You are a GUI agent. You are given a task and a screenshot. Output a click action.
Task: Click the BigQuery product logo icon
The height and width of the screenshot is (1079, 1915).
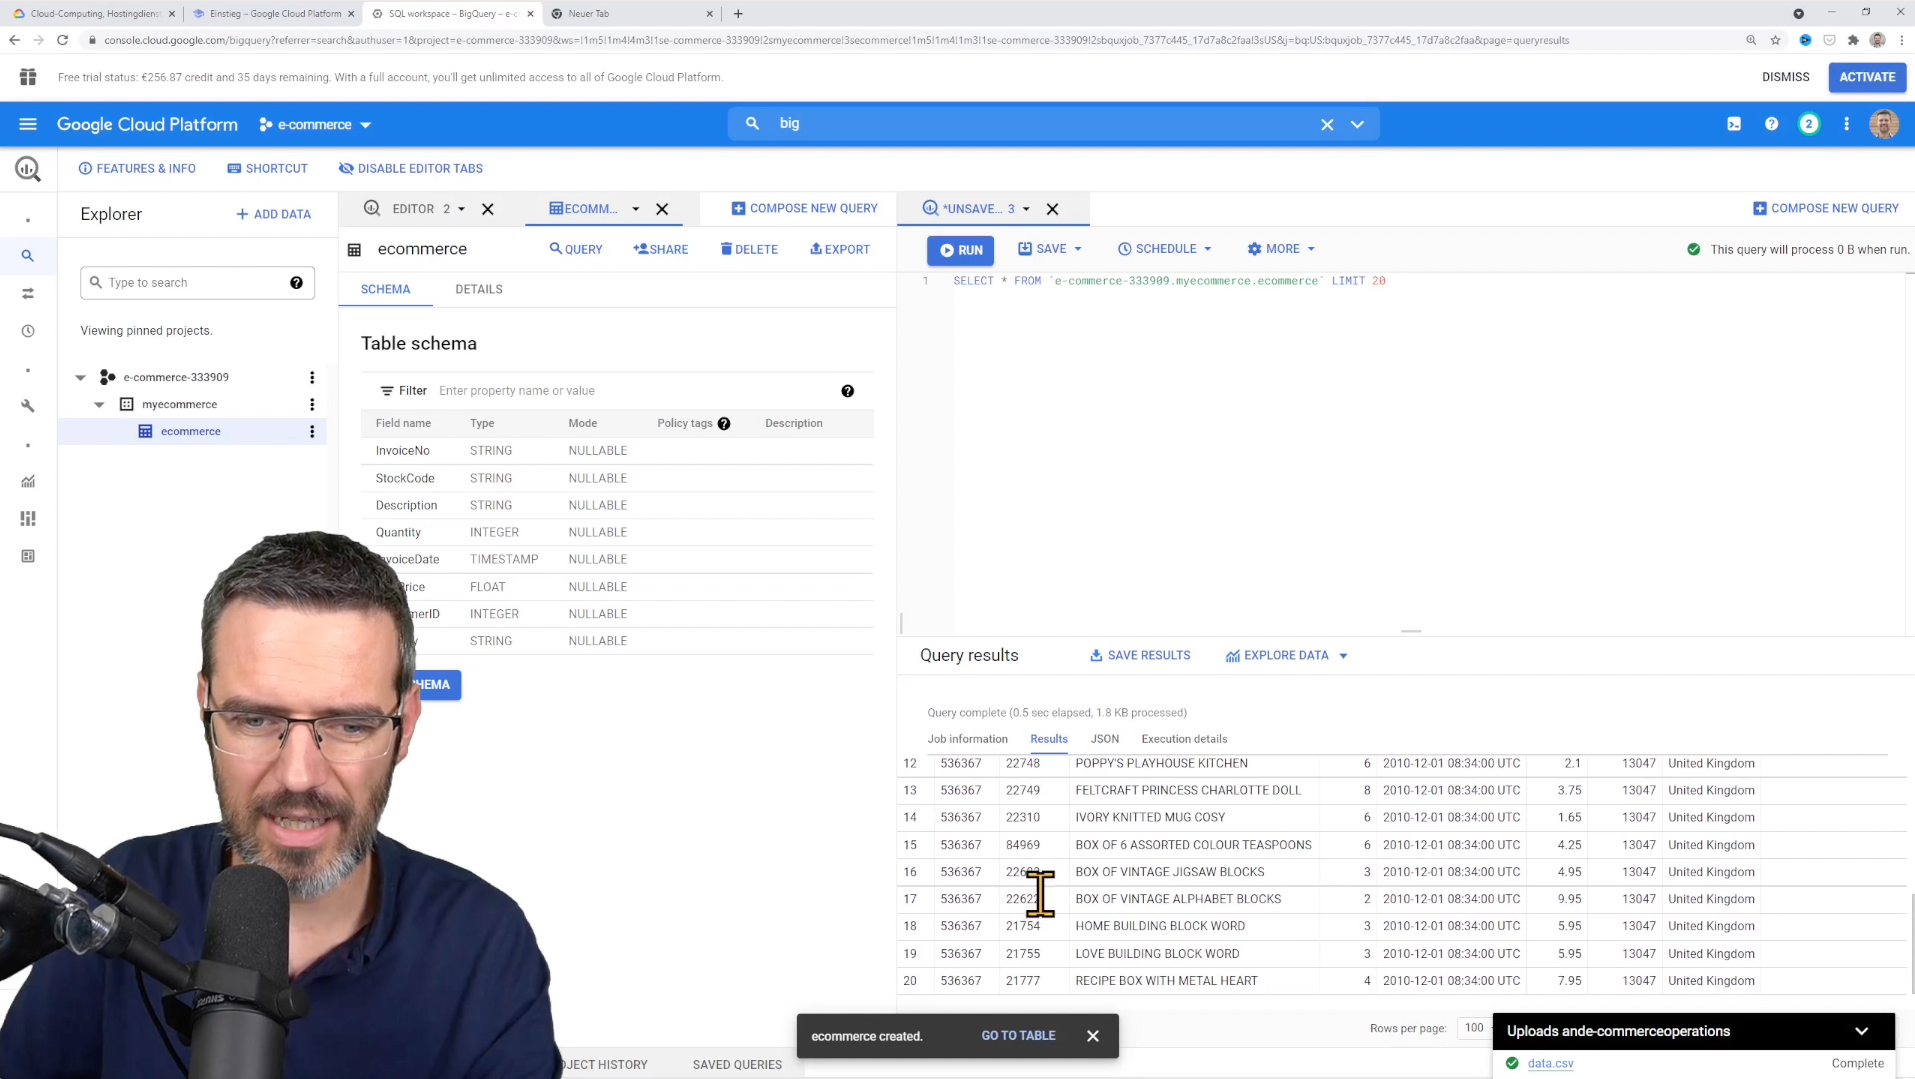[28, 169]
